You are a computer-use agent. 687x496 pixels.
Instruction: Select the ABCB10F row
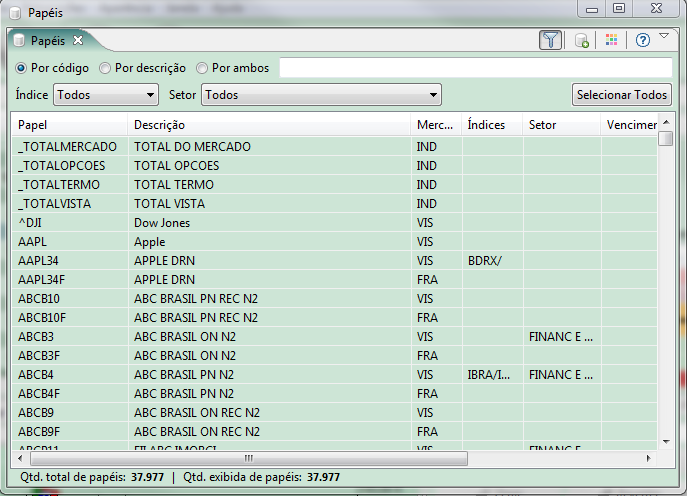click(334, 318)
